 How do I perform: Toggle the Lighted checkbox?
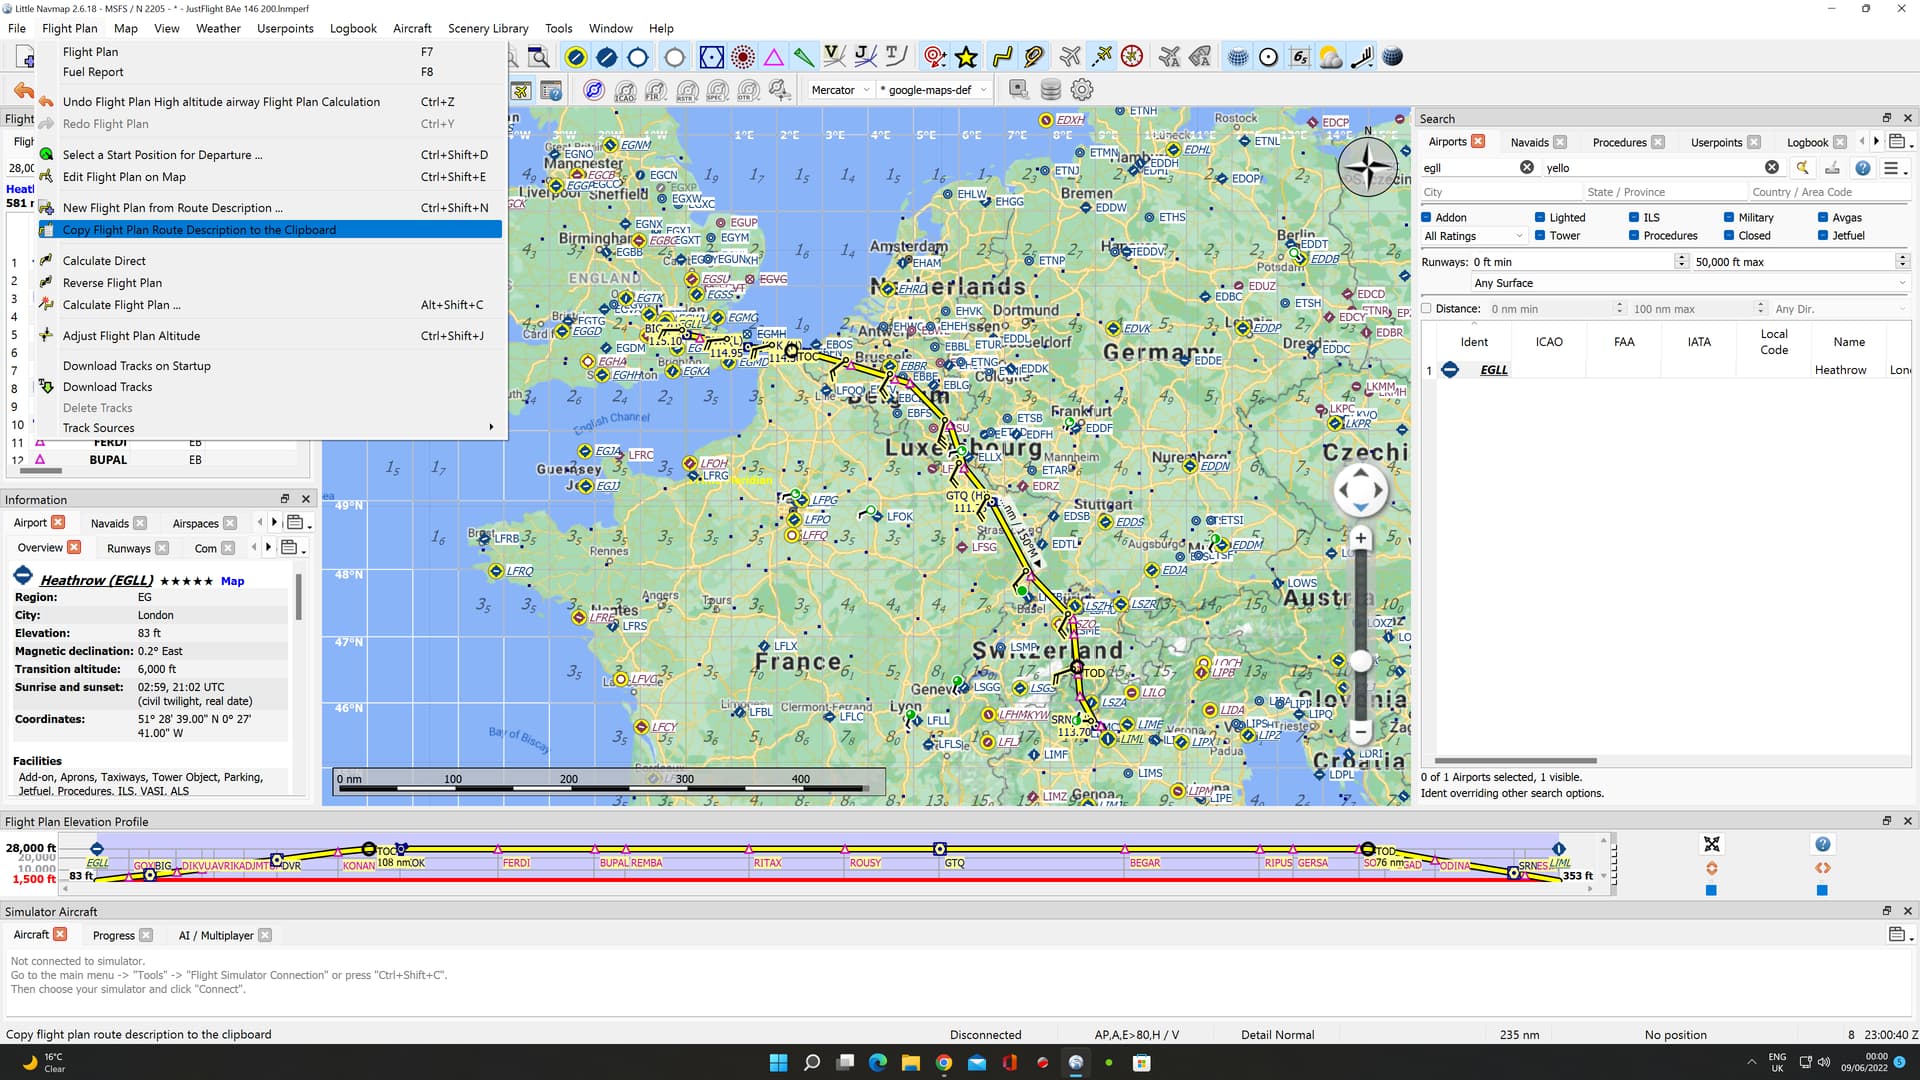1540,217
